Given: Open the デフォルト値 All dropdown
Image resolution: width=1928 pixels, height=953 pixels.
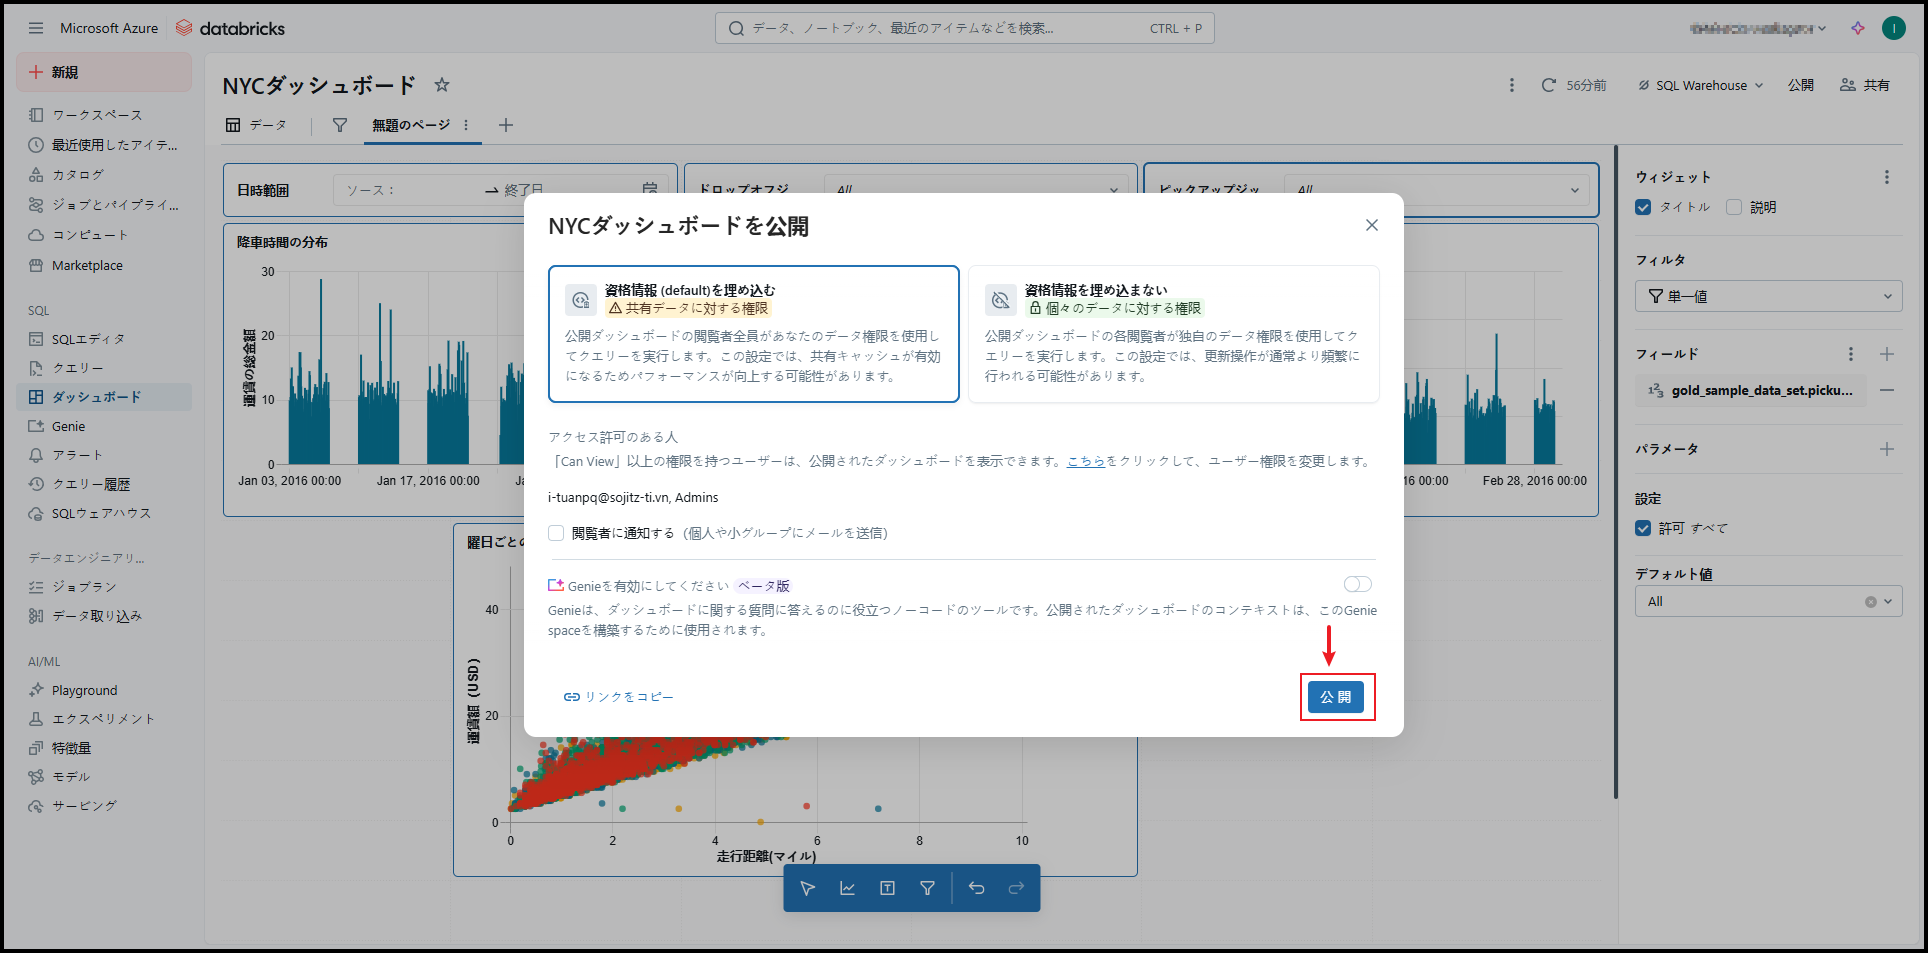Looking at the screenshot, I should click(x=1769, y=602).
